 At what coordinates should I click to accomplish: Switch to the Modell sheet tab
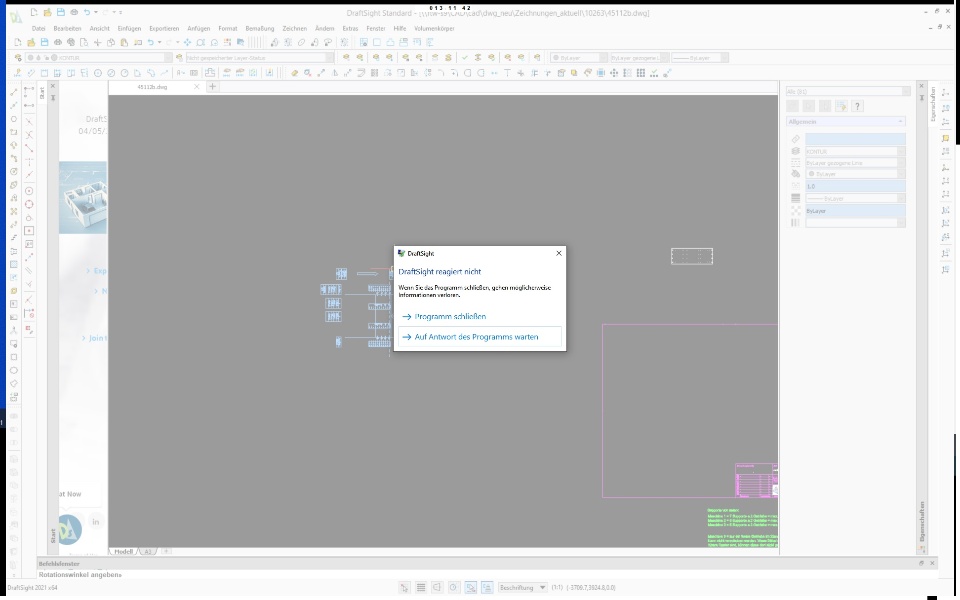[123, 552]
